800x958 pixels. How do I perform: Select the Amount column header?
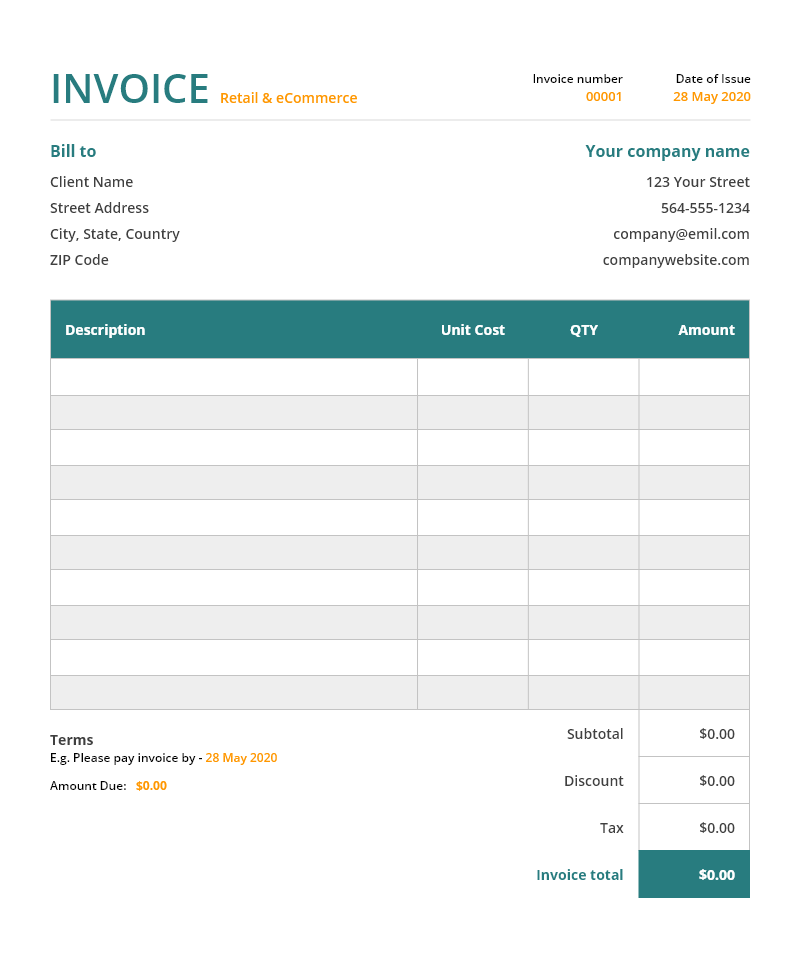706,330
